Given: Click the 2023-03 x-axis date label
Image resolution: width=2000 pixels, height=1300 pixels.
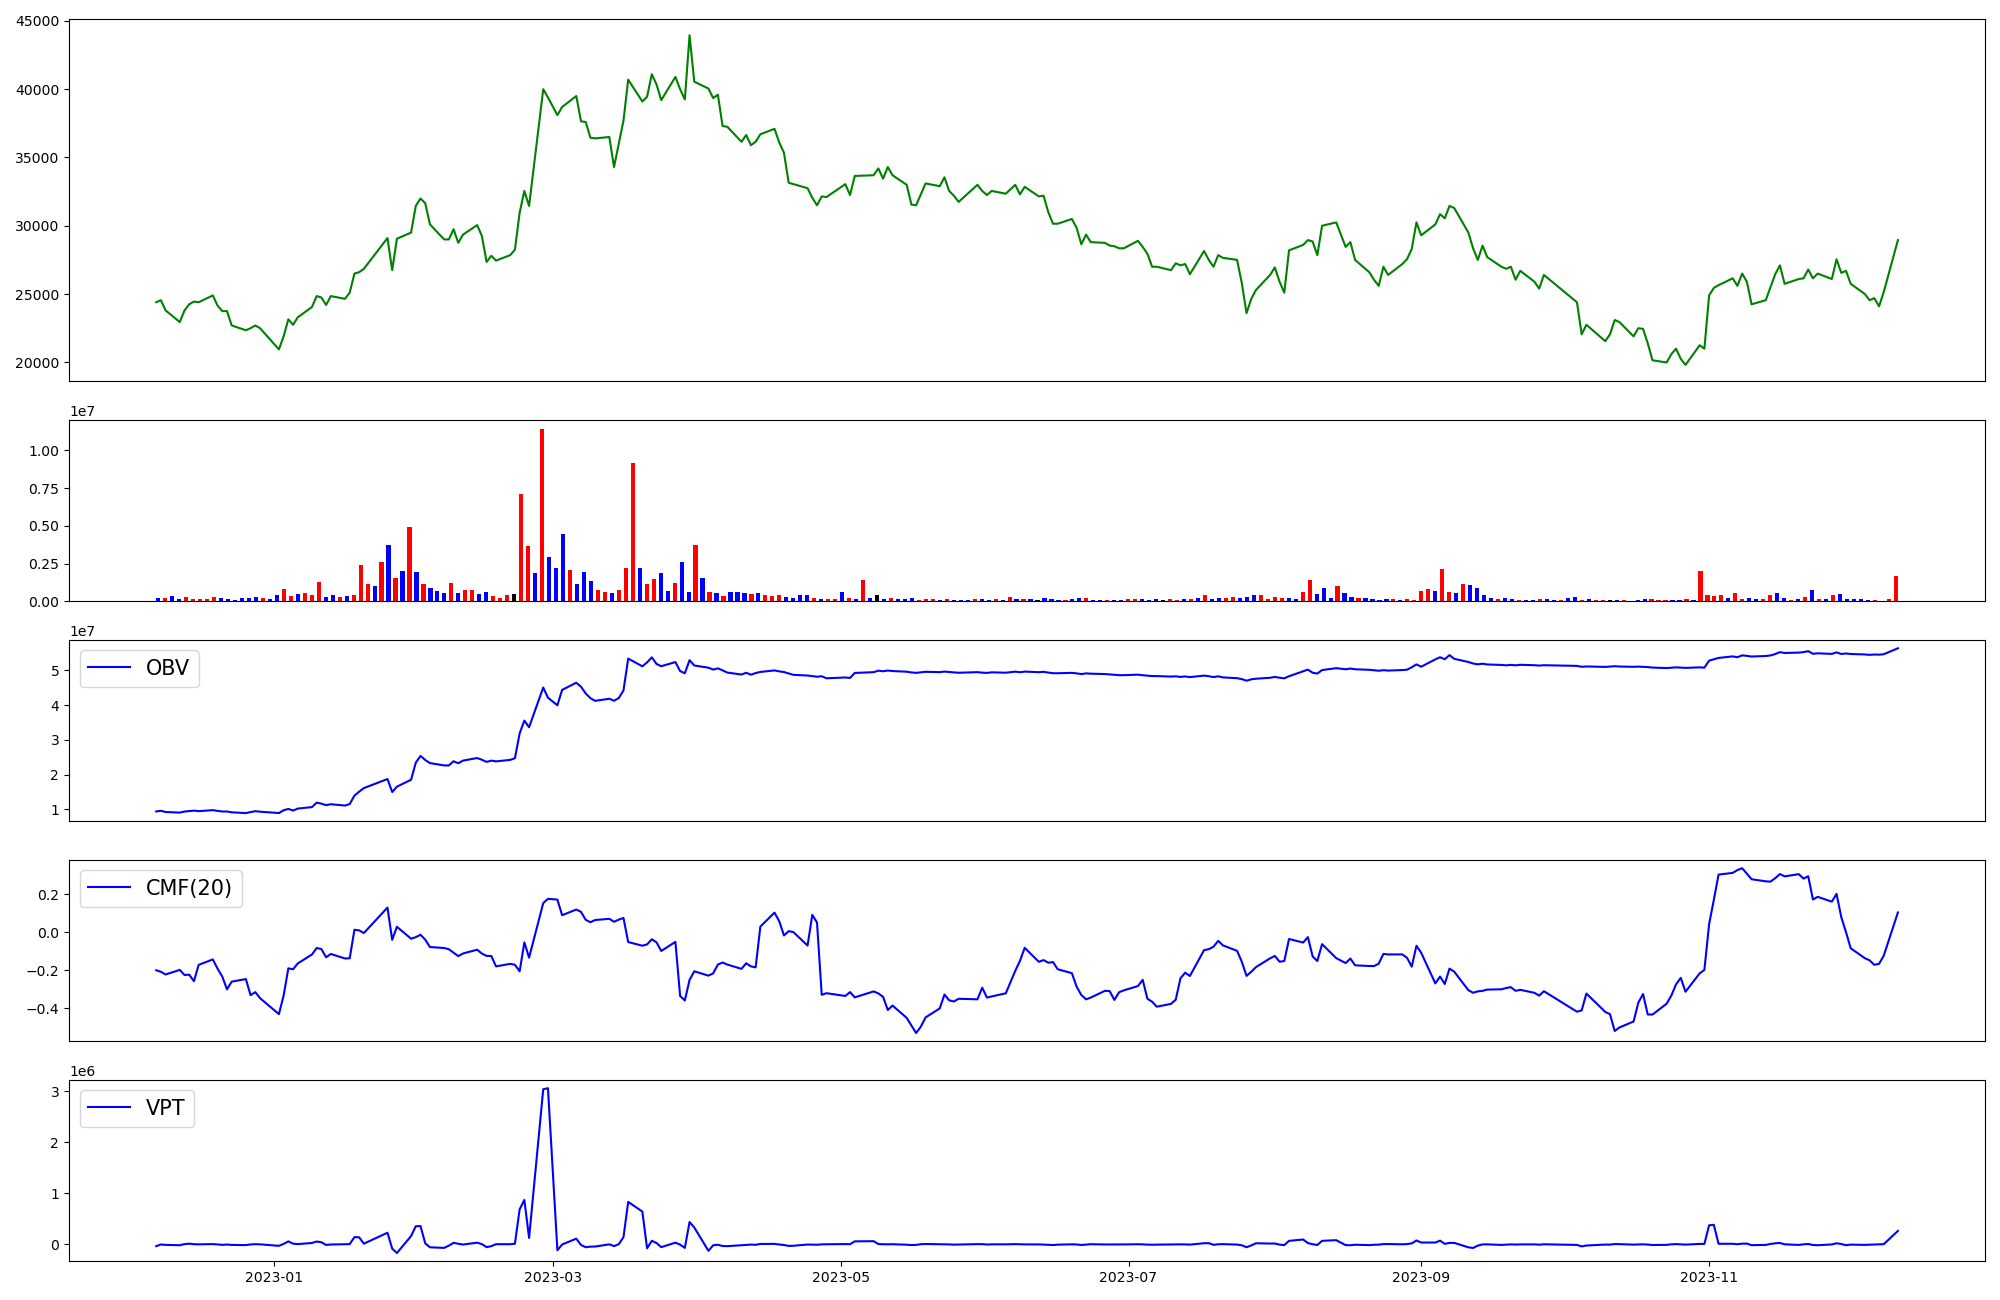Looking at the screenshot, I should click(553, 1277).
